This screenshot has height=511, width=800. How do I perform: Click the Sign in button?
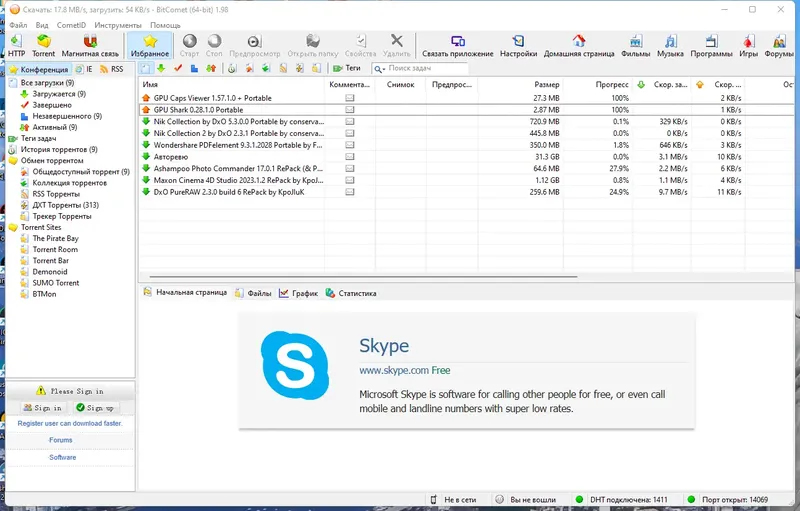[43, 408]
